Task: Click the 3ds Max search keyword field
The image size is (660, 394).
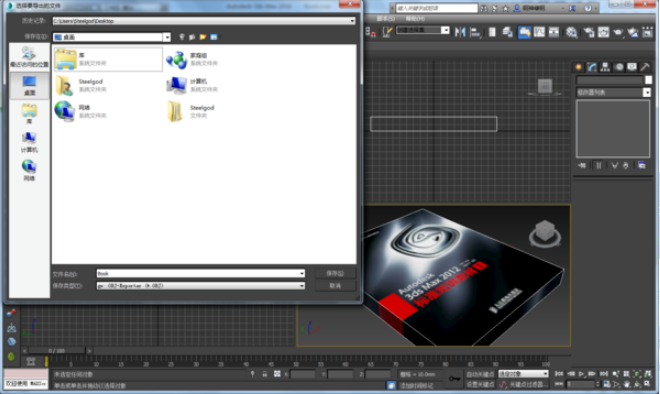Action: tap(436, 8)
